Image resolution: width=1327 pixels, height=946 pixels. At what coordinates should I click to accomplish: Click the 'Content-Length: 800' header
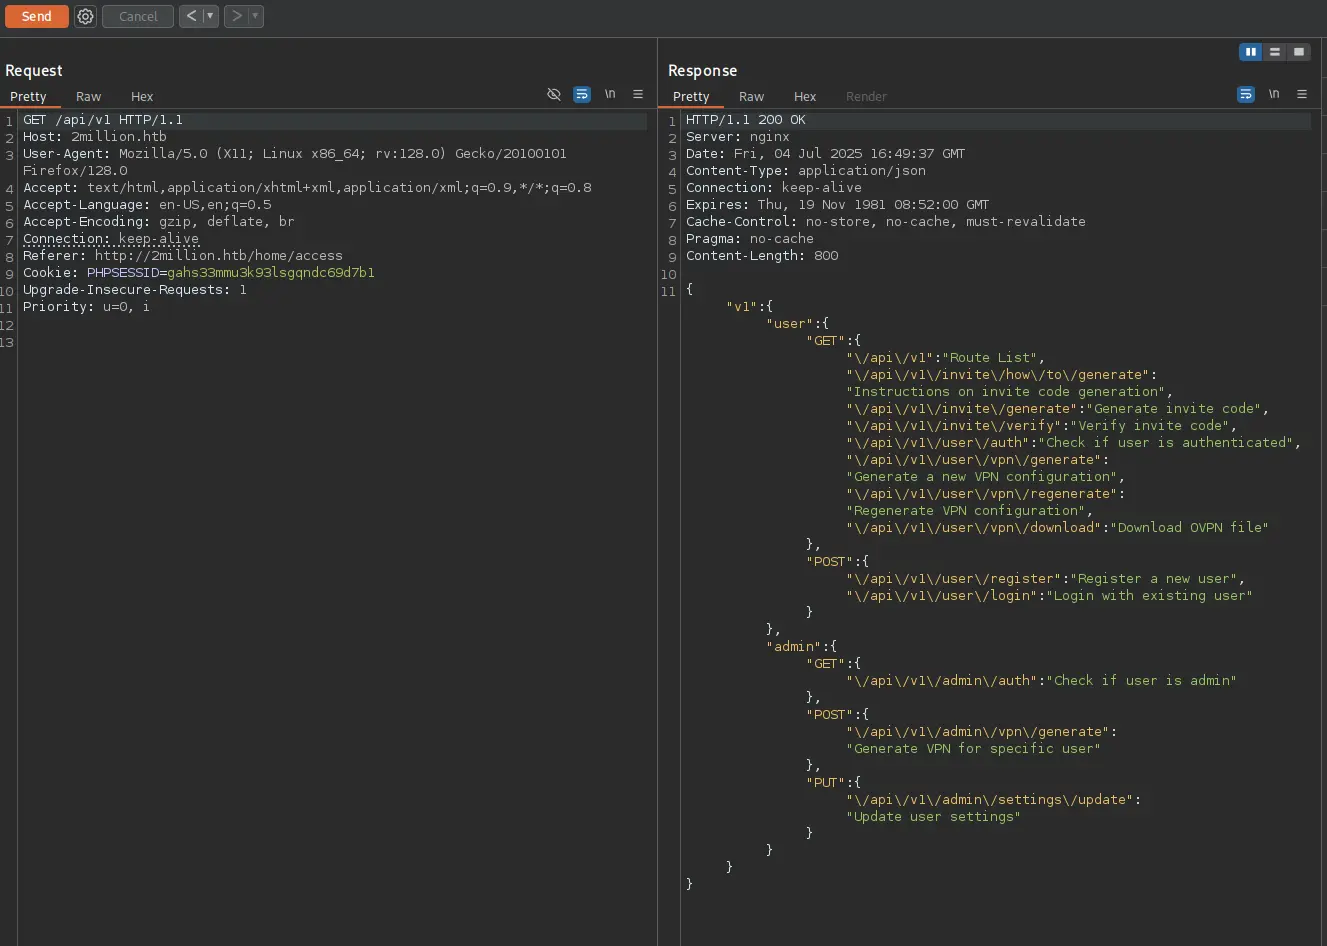coord(762,256)
